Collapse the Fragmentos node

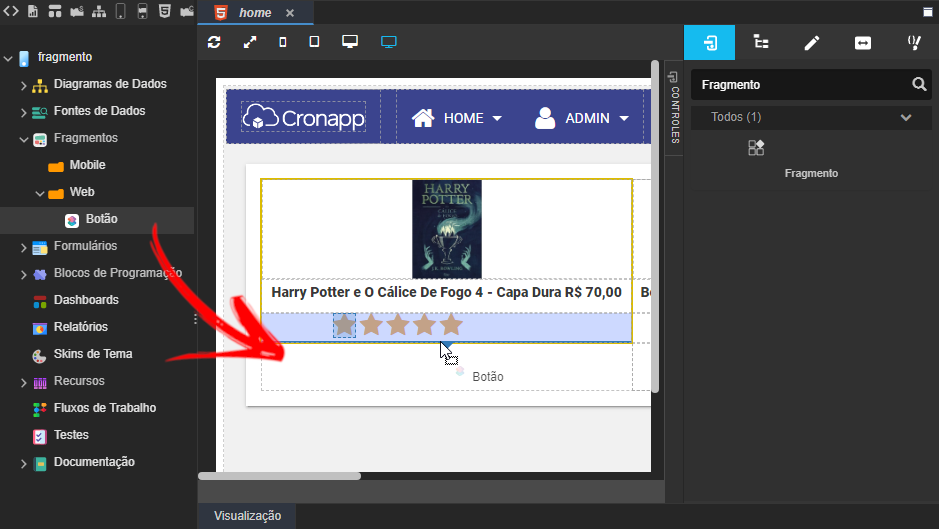24,140
